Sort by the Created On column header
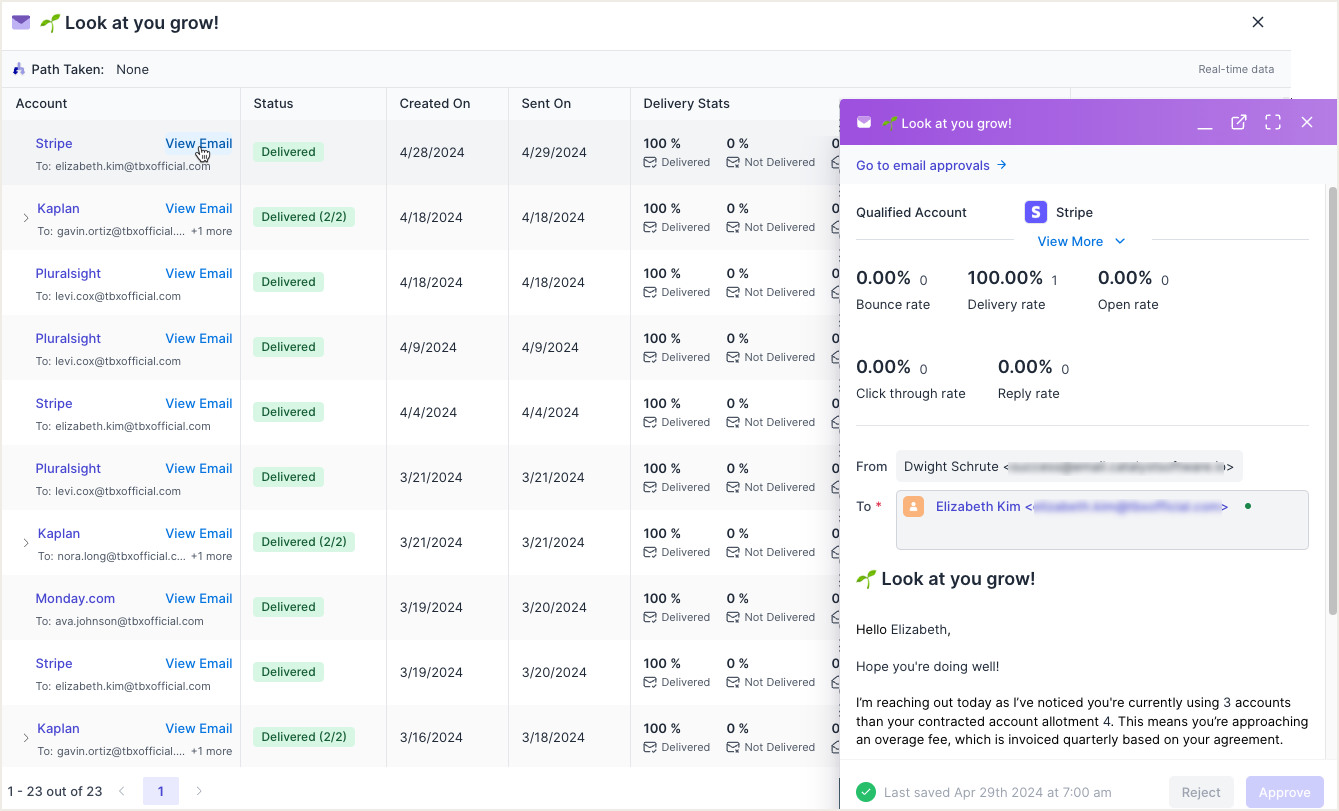Viewport: 1339px width, 811px height. 434,104
